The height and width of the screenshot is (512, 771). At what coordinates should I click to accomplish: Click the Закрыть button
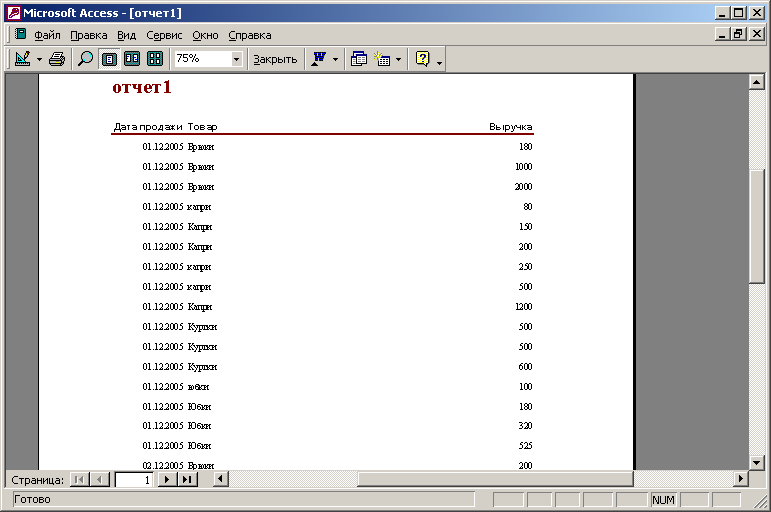tap(275, 60)
